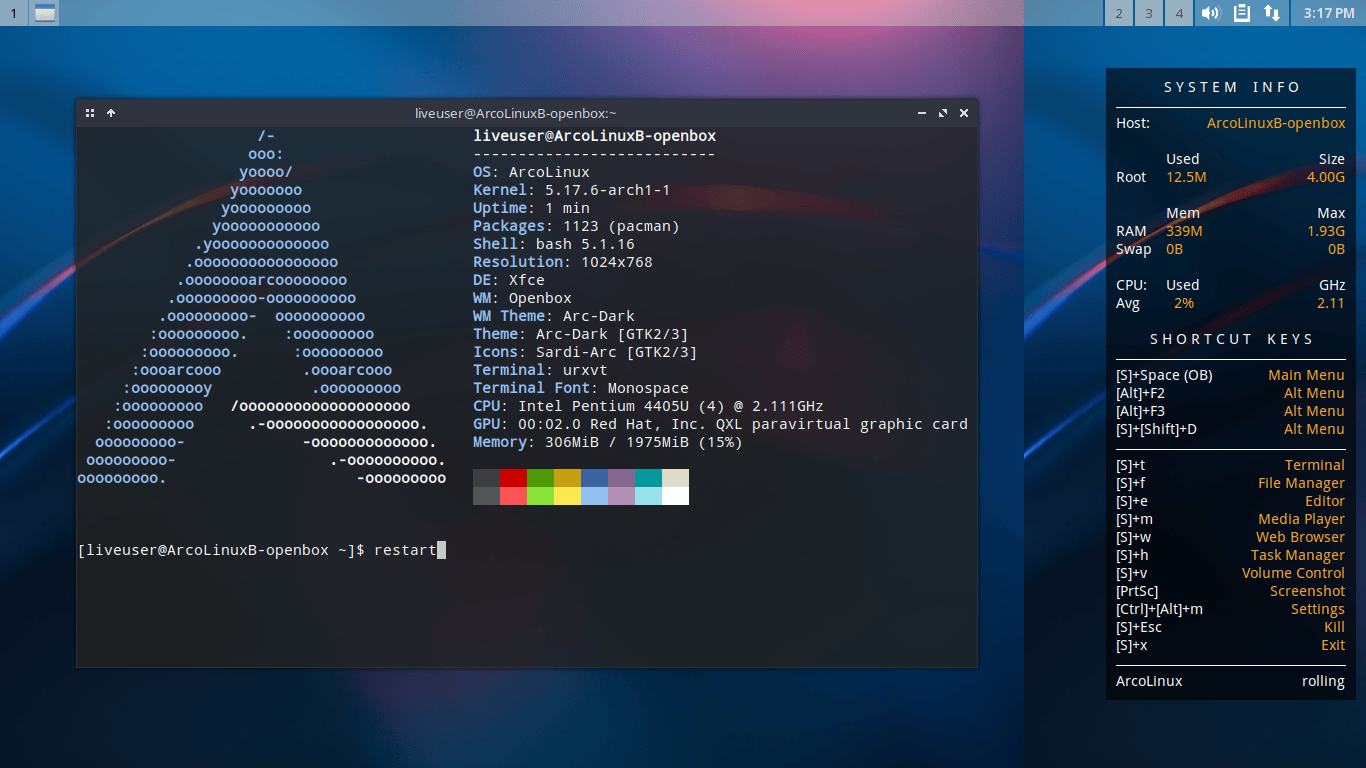The image size is (1366, 768).
Task: Minimize the terminal window
Action: [x=921, y=113]
